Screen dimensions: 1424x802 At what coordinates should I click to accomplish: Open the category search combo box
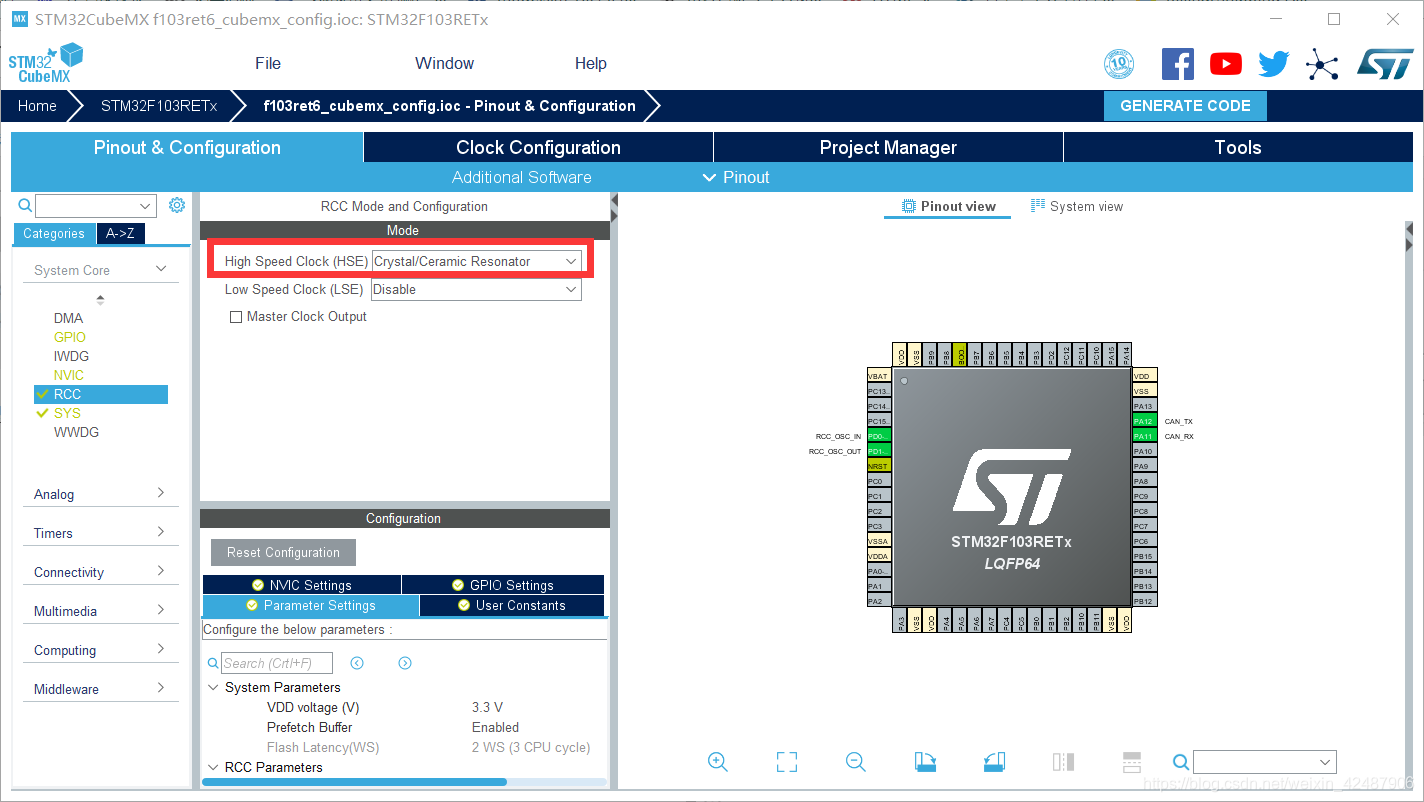tap(96, 206)
